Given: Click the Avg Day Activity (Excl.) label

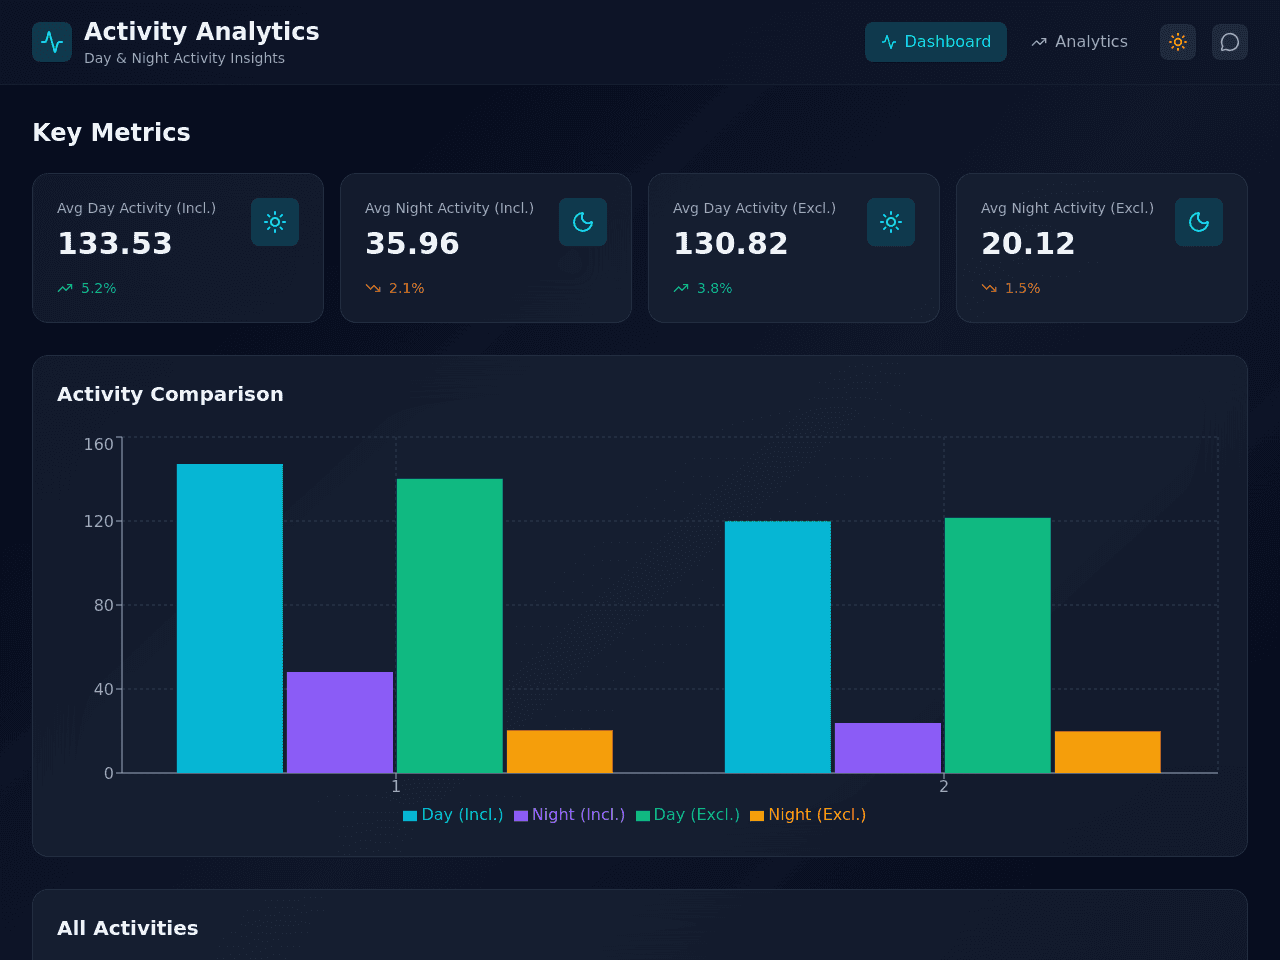Looking at the screenshot, I should [754, 208].
